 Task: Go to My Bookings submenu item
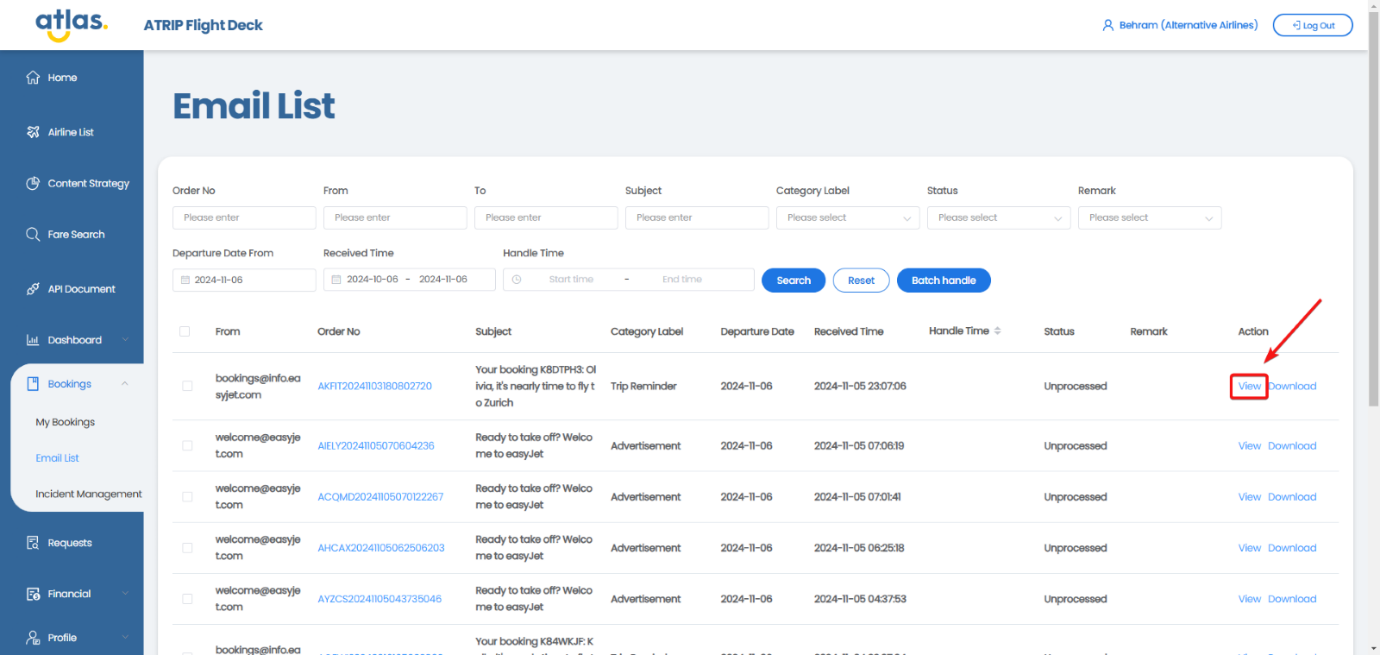pos(65,422)
